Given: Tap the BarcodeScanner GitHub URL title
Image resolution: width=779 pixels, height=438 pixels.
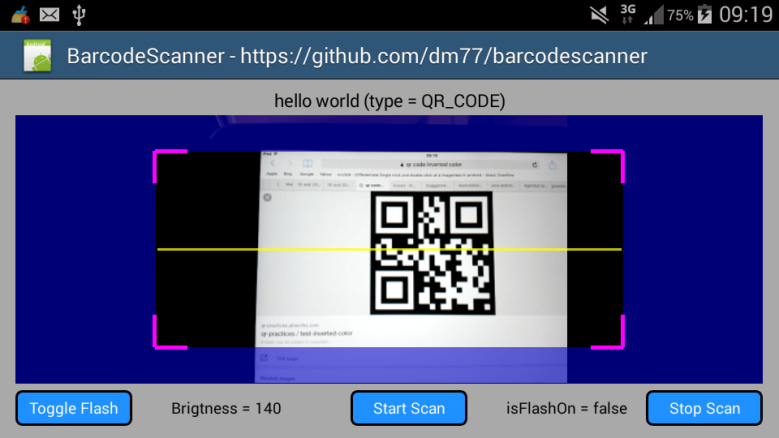Looking at the screenshot, I should click(357, 56).
